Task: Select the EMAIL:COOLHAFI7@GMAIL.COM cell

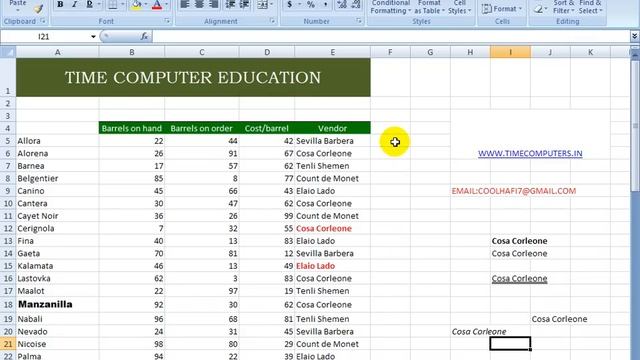Action: click(513, 191)
